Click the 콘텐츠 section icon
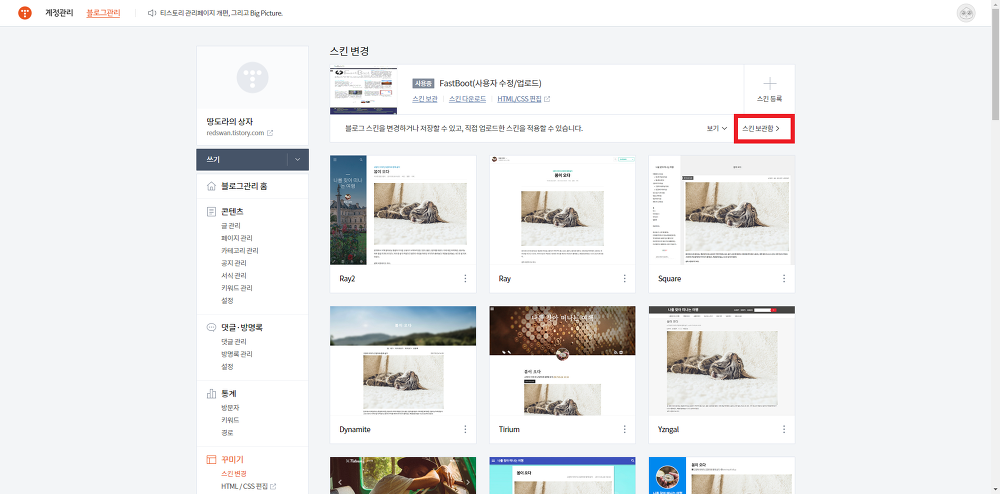This screenshot has width=1000, height=494. click(211, 211)
